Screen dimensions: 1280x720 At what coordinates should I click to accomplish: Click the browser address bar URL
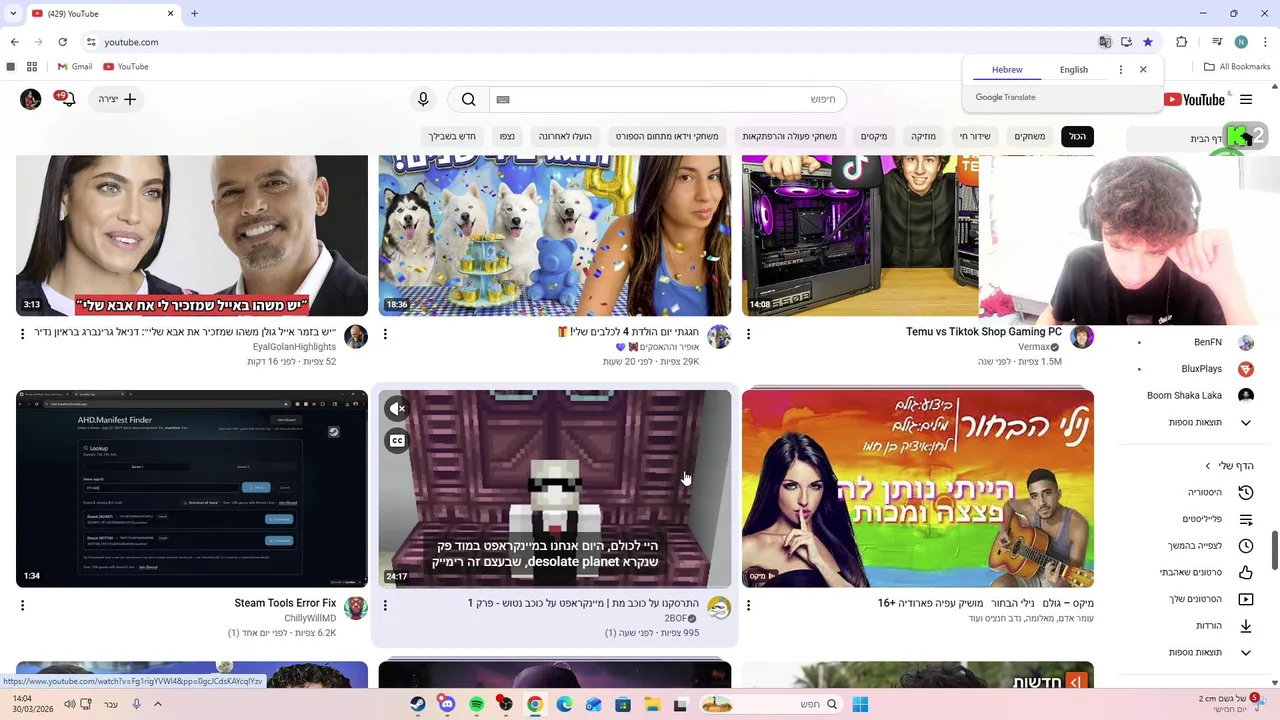[131, 42]
